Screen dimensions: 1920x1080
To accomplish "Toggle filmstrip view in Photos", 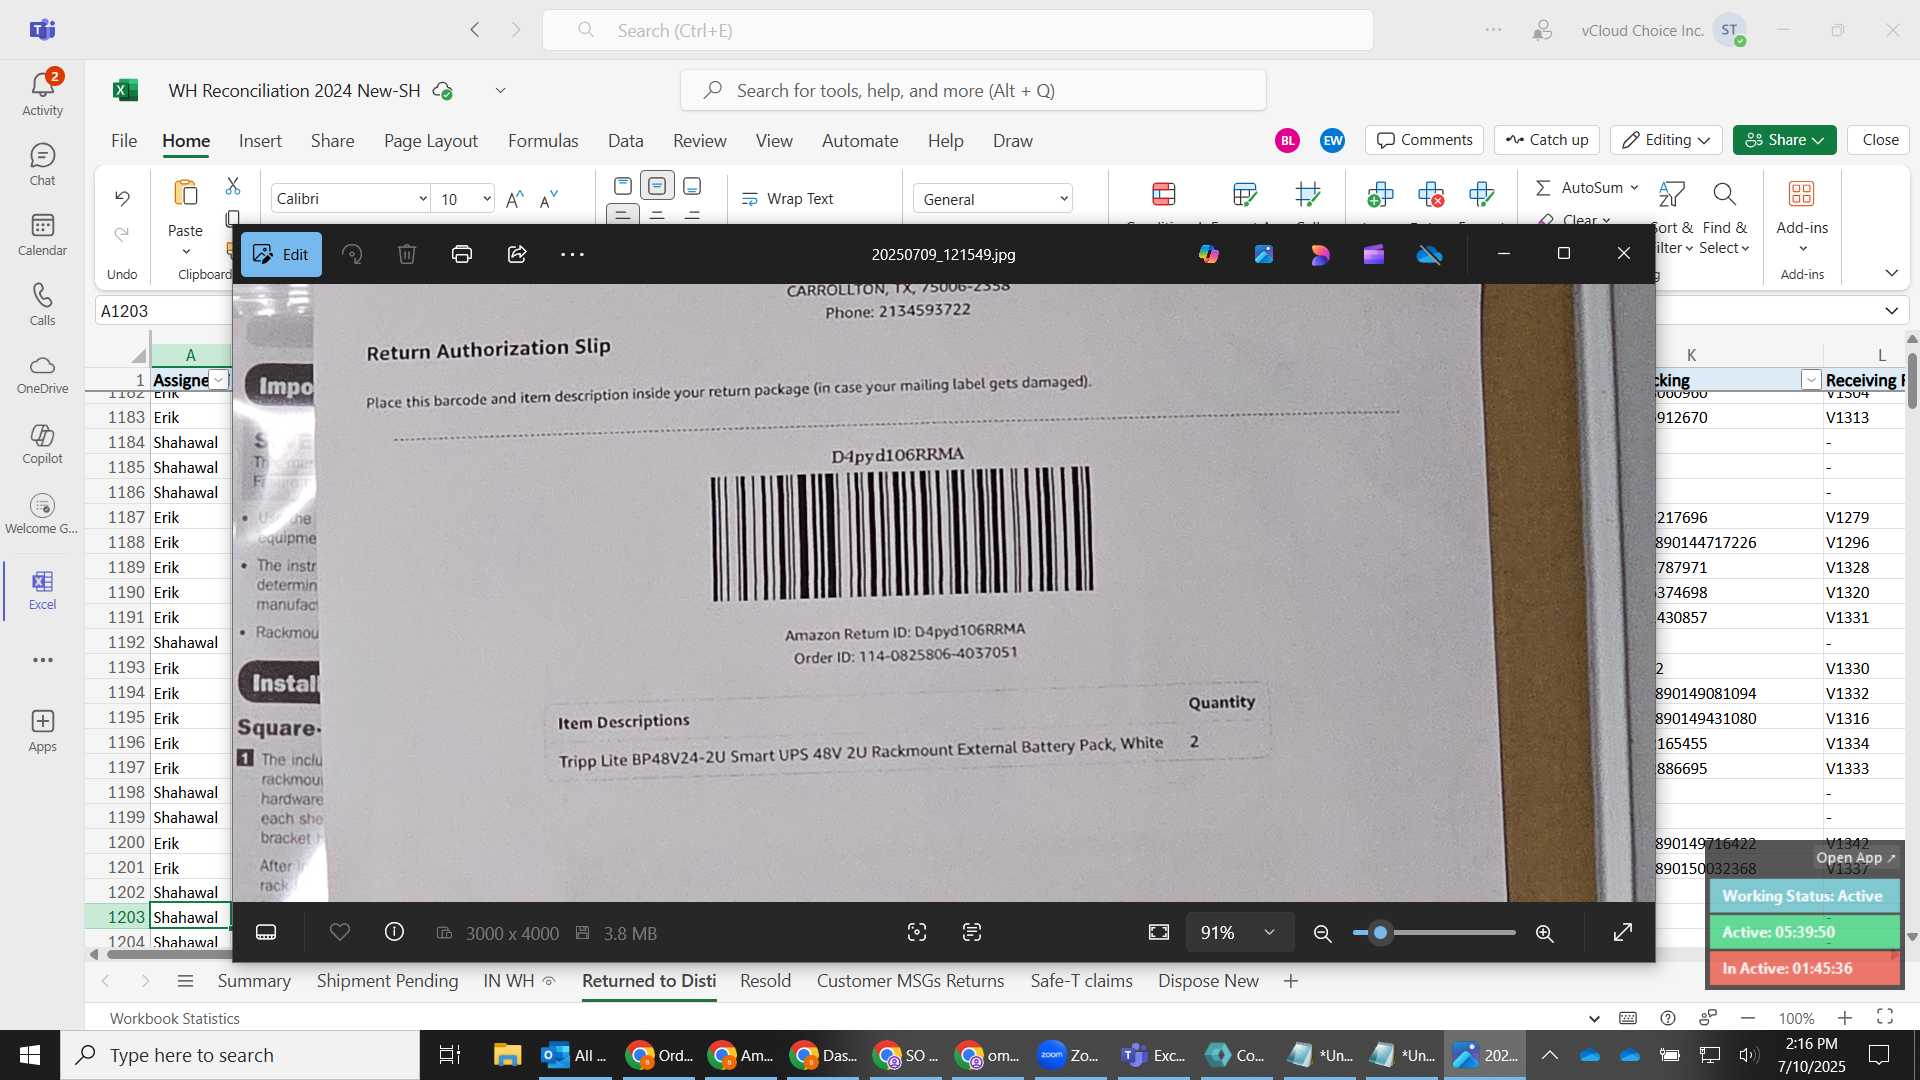I will tap(266, 932).
